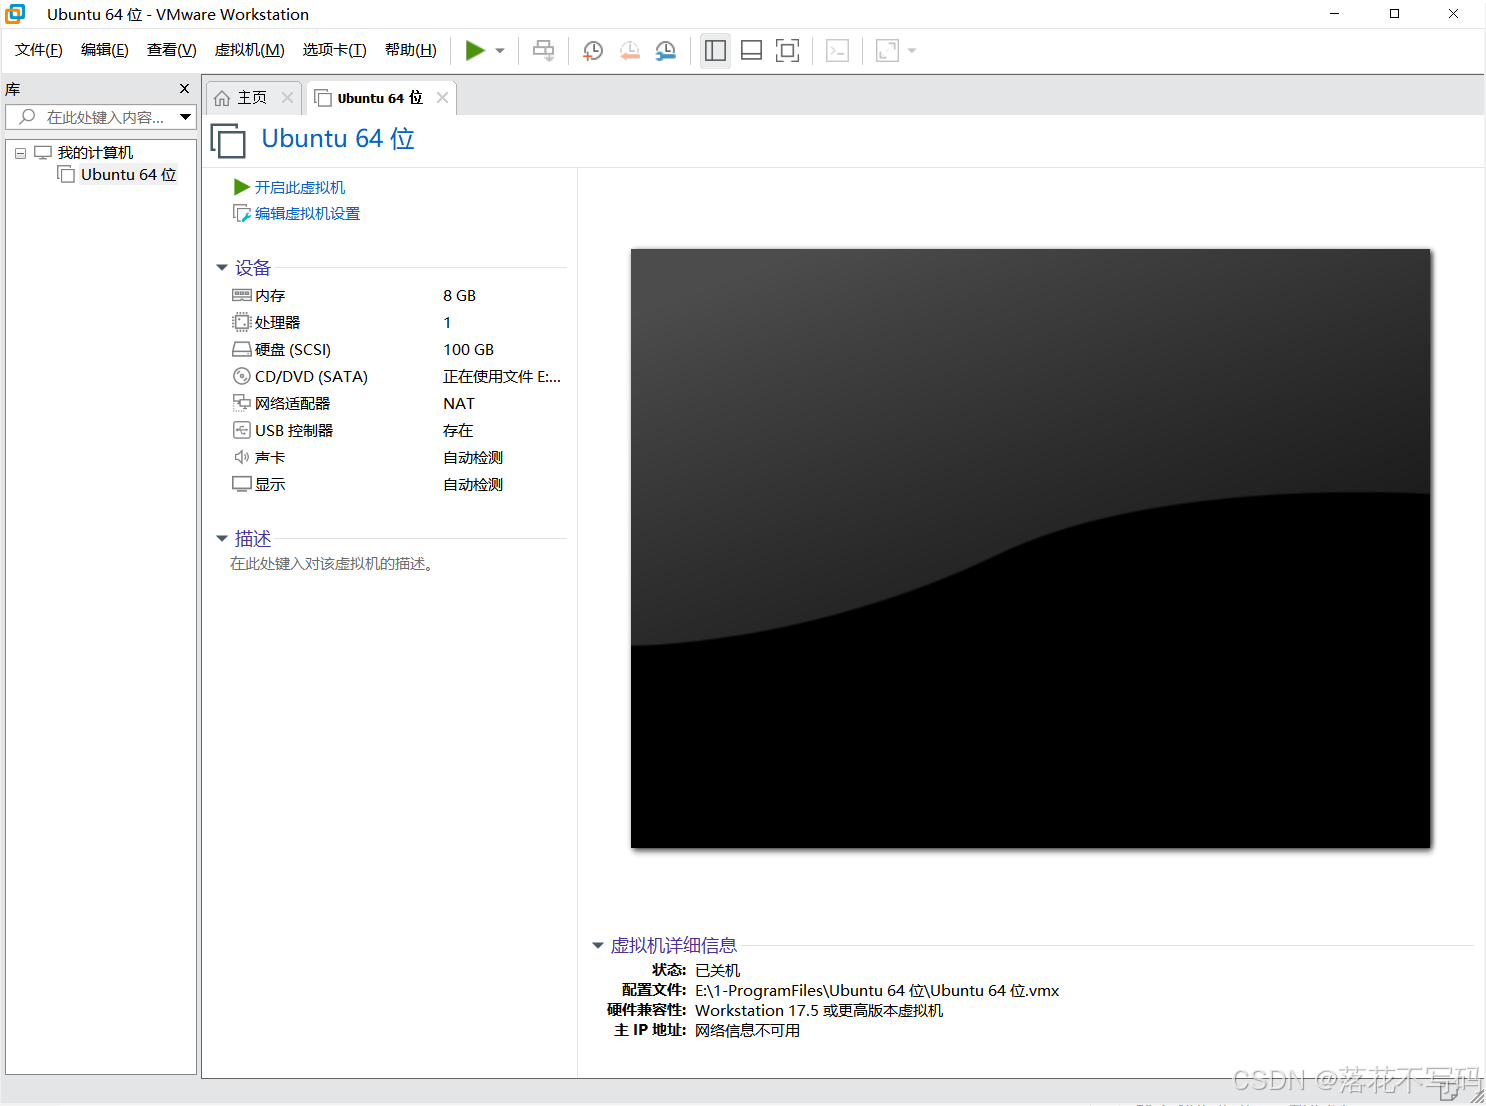
Task: Take a snapshot with the clock toolbar icon
Action: 593,50
